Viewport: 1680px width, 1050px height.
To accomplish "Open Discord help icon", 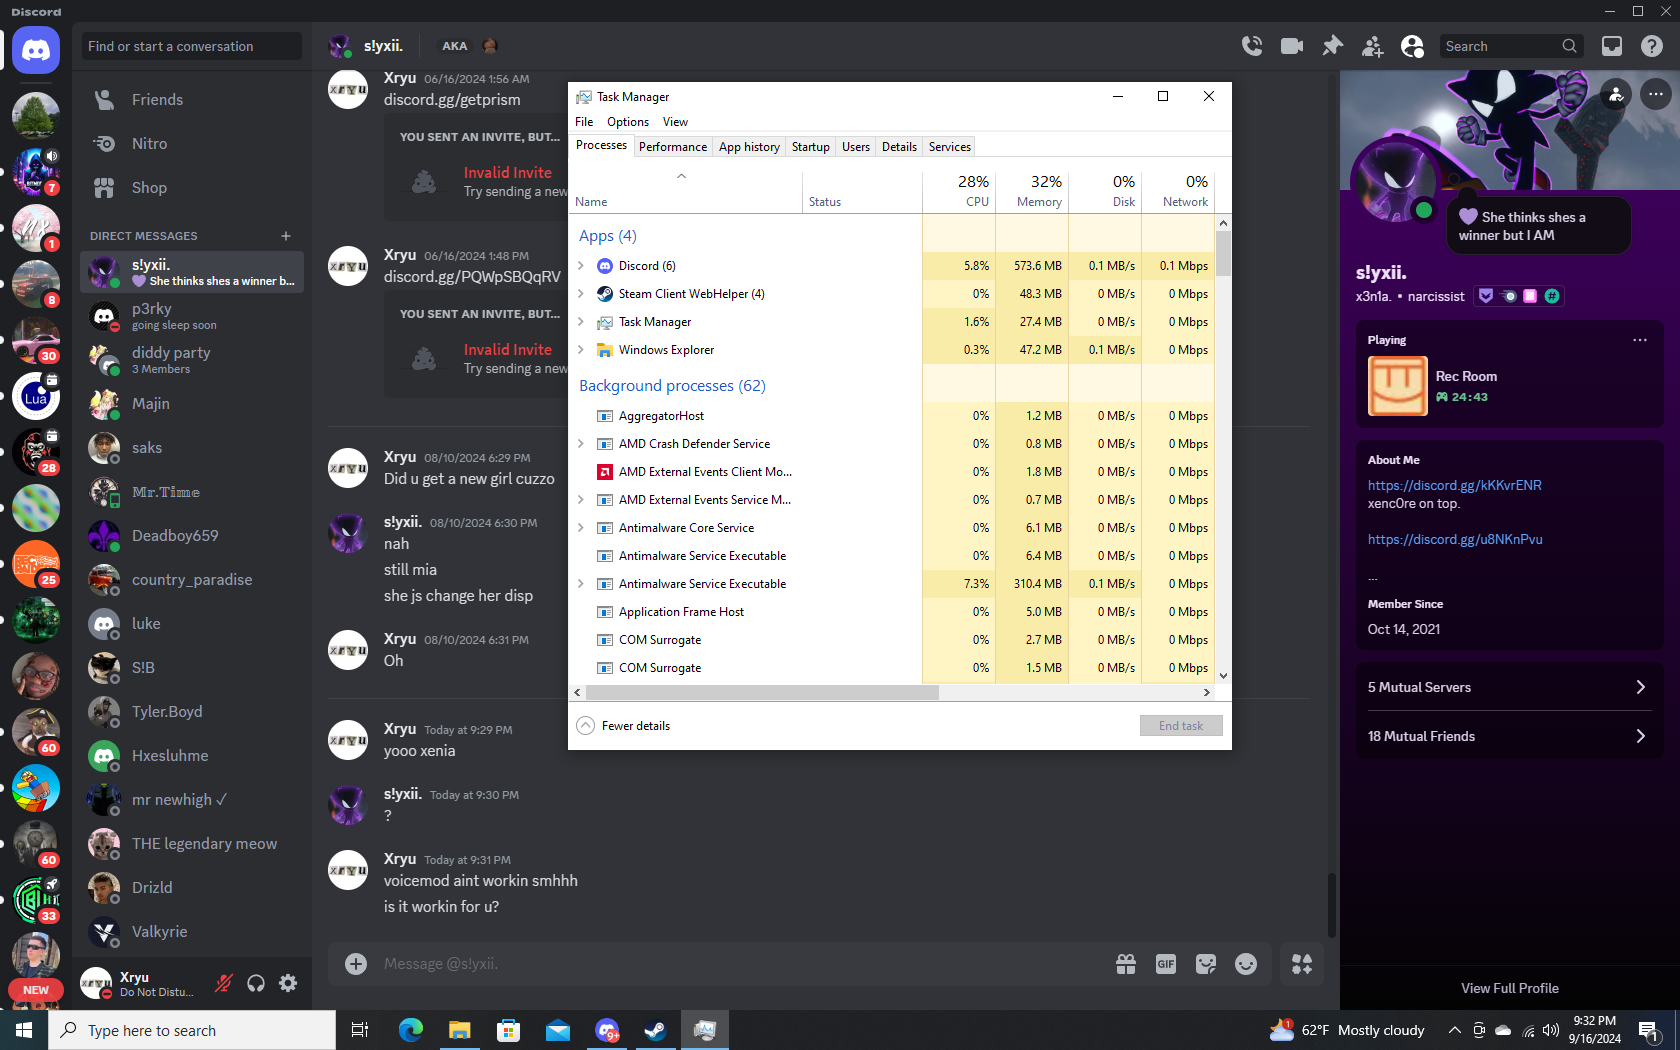I will 1652,46.
